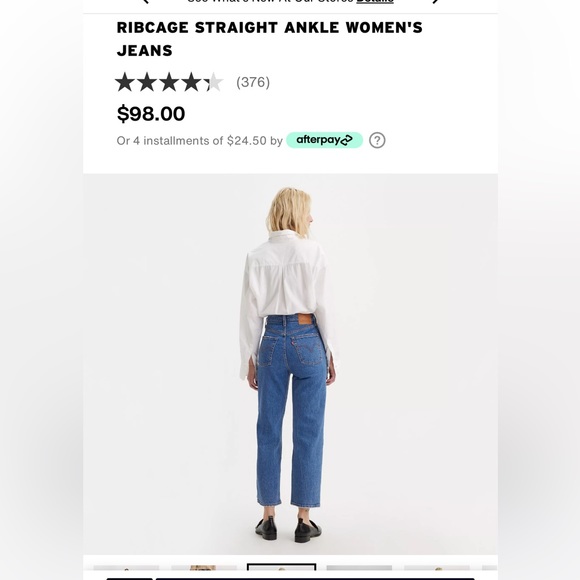The image size is (580, 580).
Task: Tap the promo banner text about stores
Action: (x=270, y=1)
